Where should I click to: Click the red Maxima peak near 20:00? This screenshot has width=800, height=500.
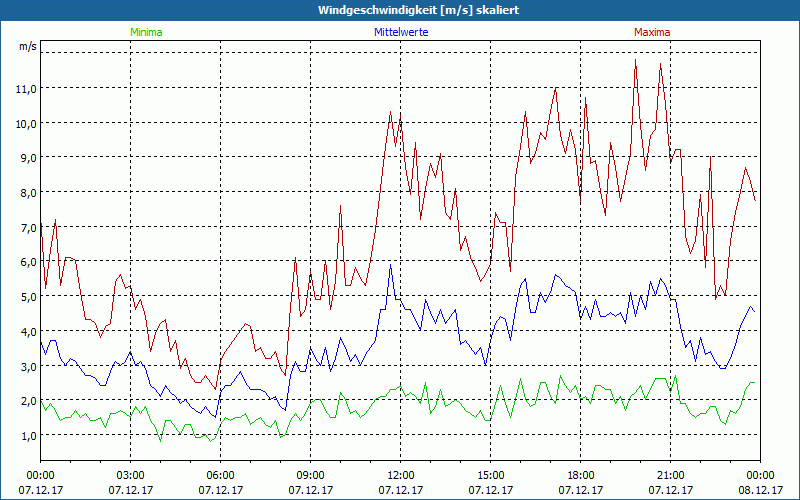coord(635,60)
